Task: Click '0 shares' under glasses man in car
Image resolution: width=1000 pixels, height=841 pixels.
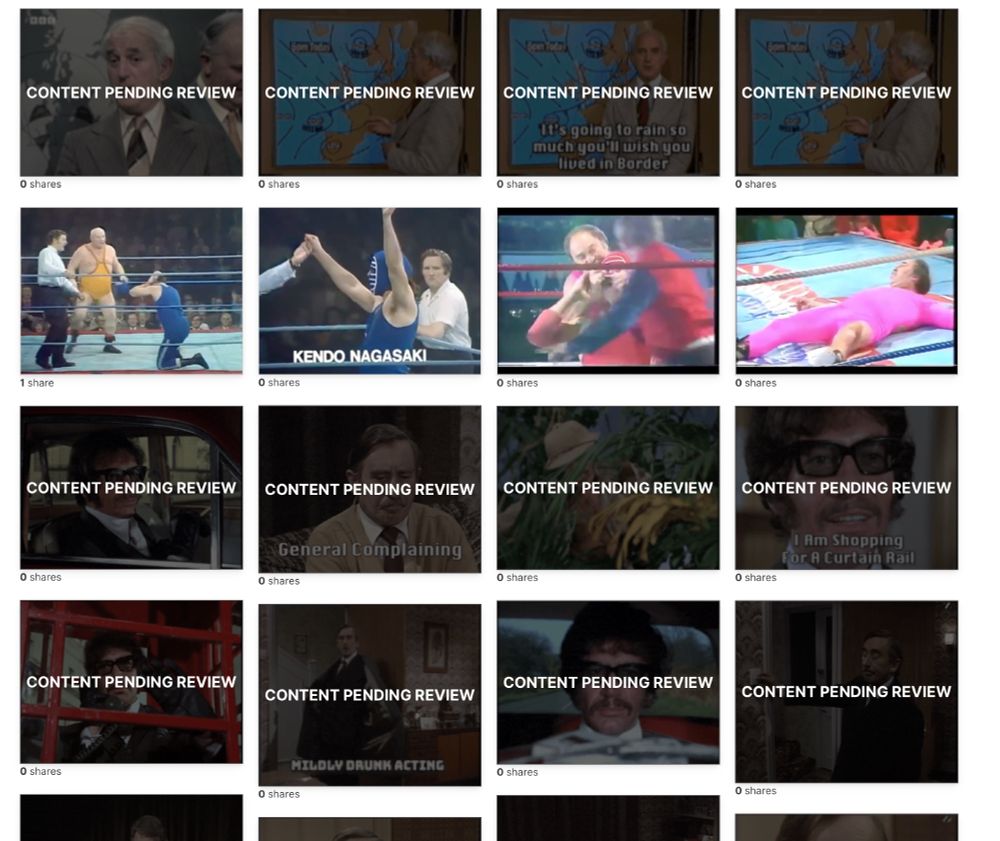Action: tap(41, 577)
